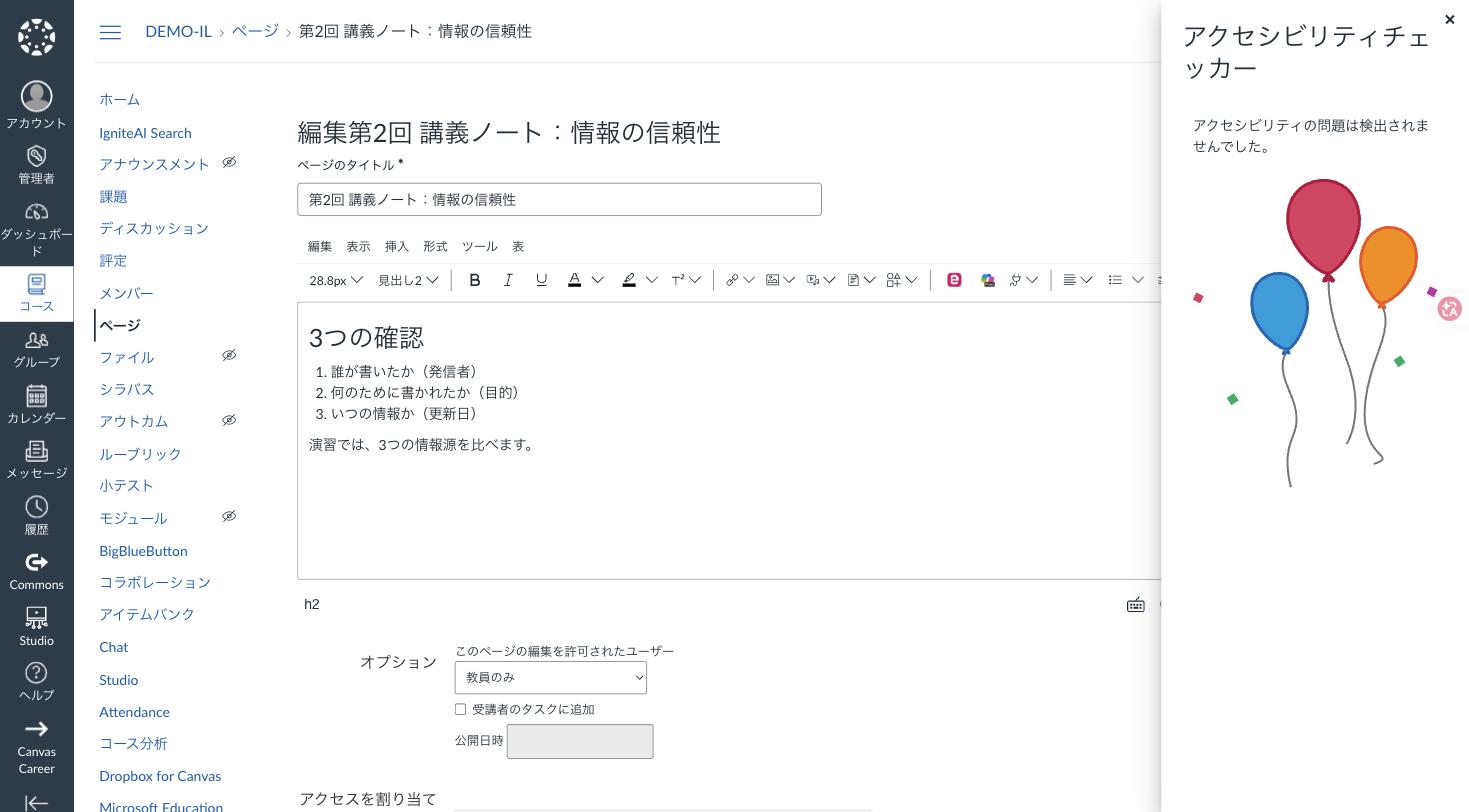Toggle visibility icon beside アウトカム
This screenshot has height=812, width=1469.
click(x=229, y=420)
